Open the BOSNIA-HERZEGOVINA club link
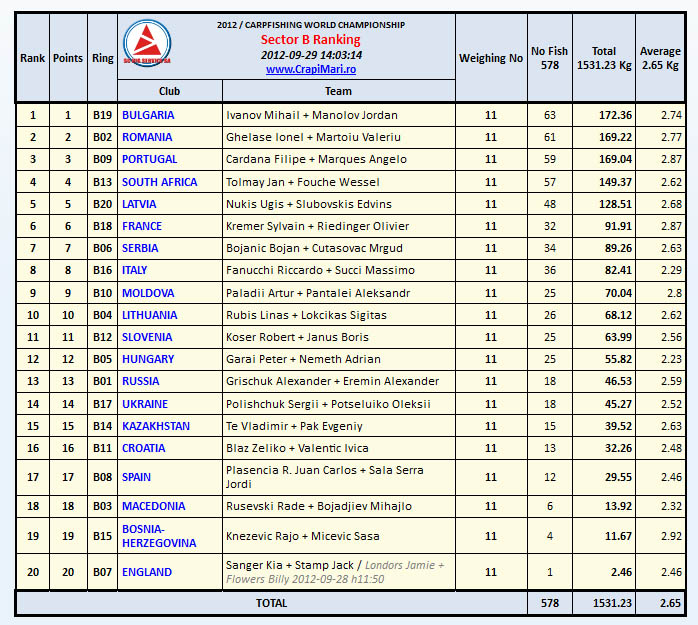The width and height of the screenshot is (698, 625). [x=159, y=536]
